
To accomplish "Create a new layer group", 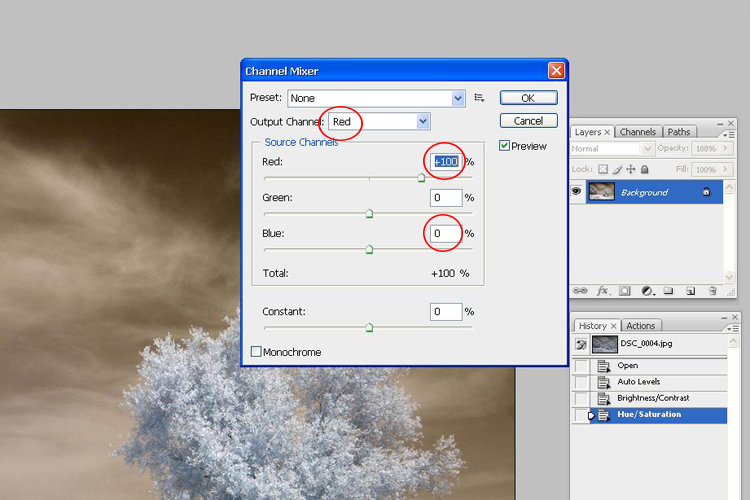I will click(668, 291).
